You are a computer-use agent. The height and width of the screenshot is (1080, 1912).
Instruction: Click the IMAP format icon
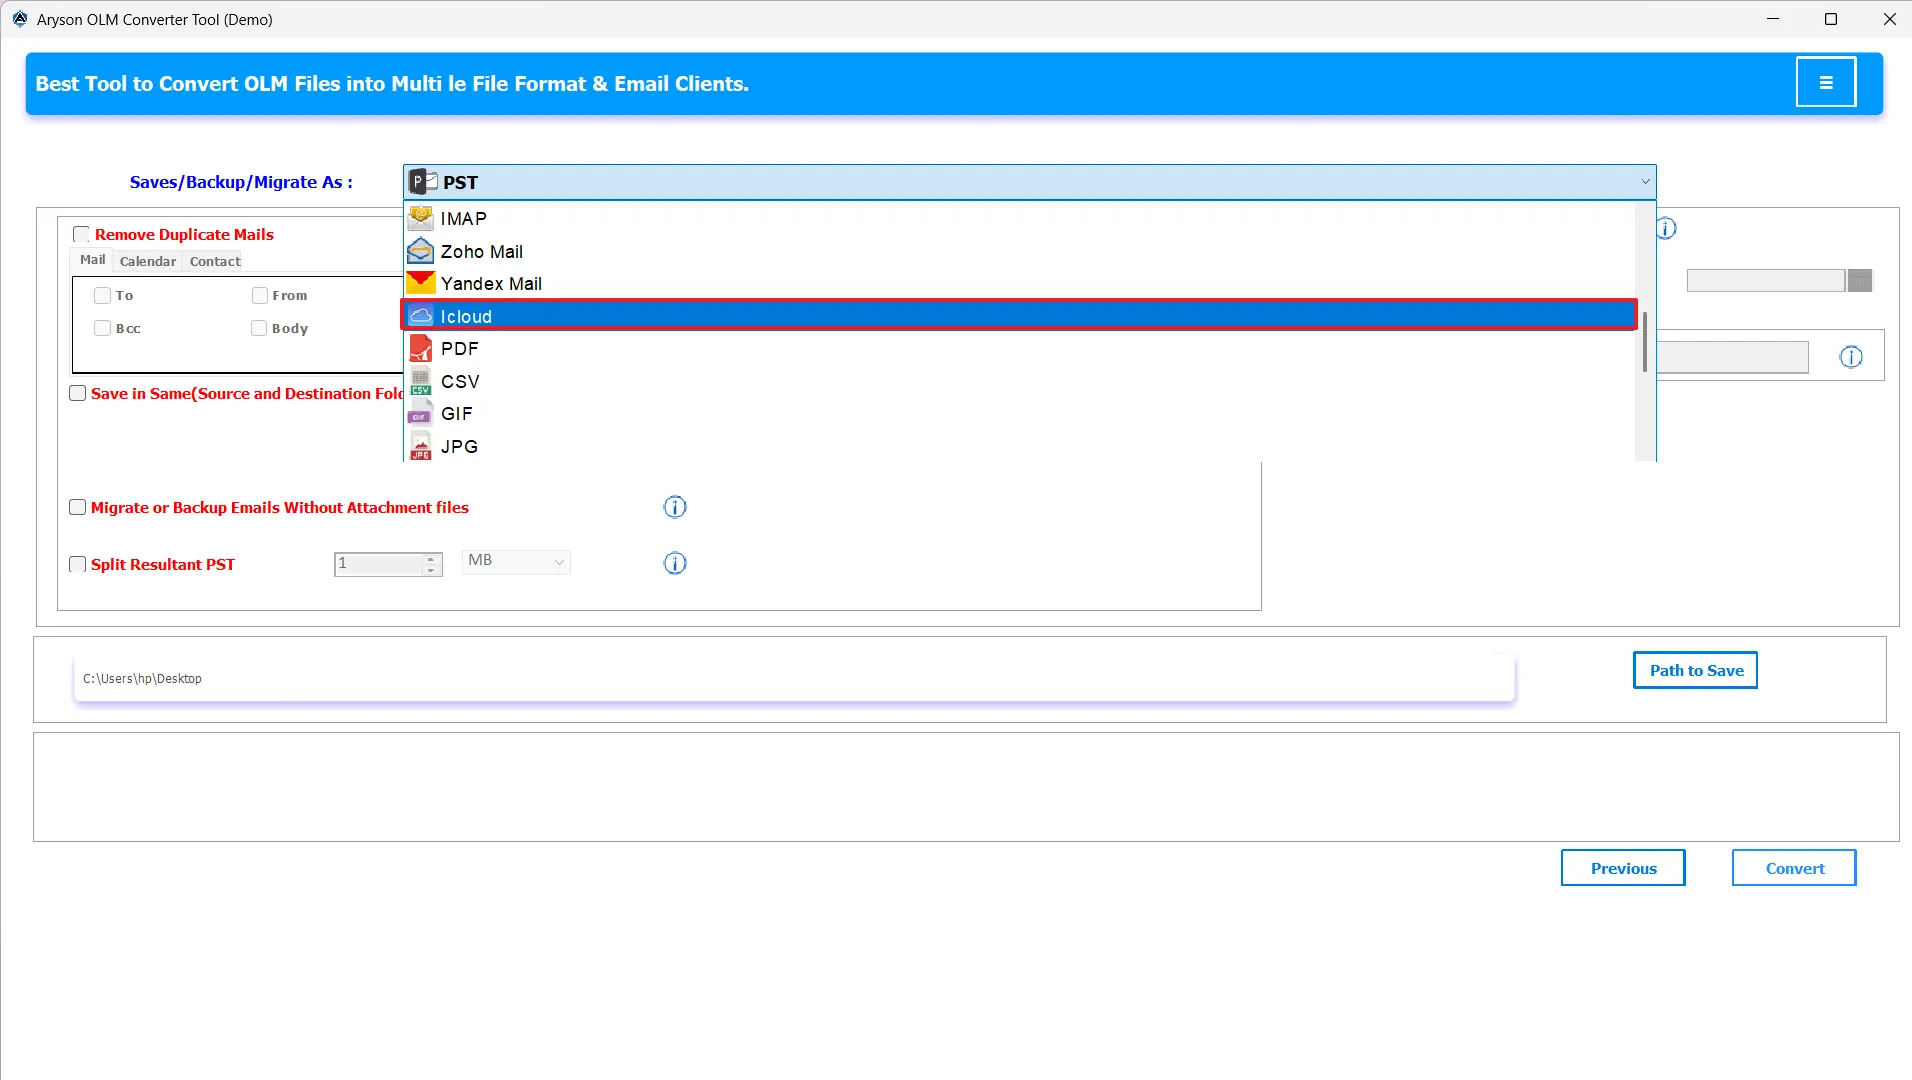(421, 217)
